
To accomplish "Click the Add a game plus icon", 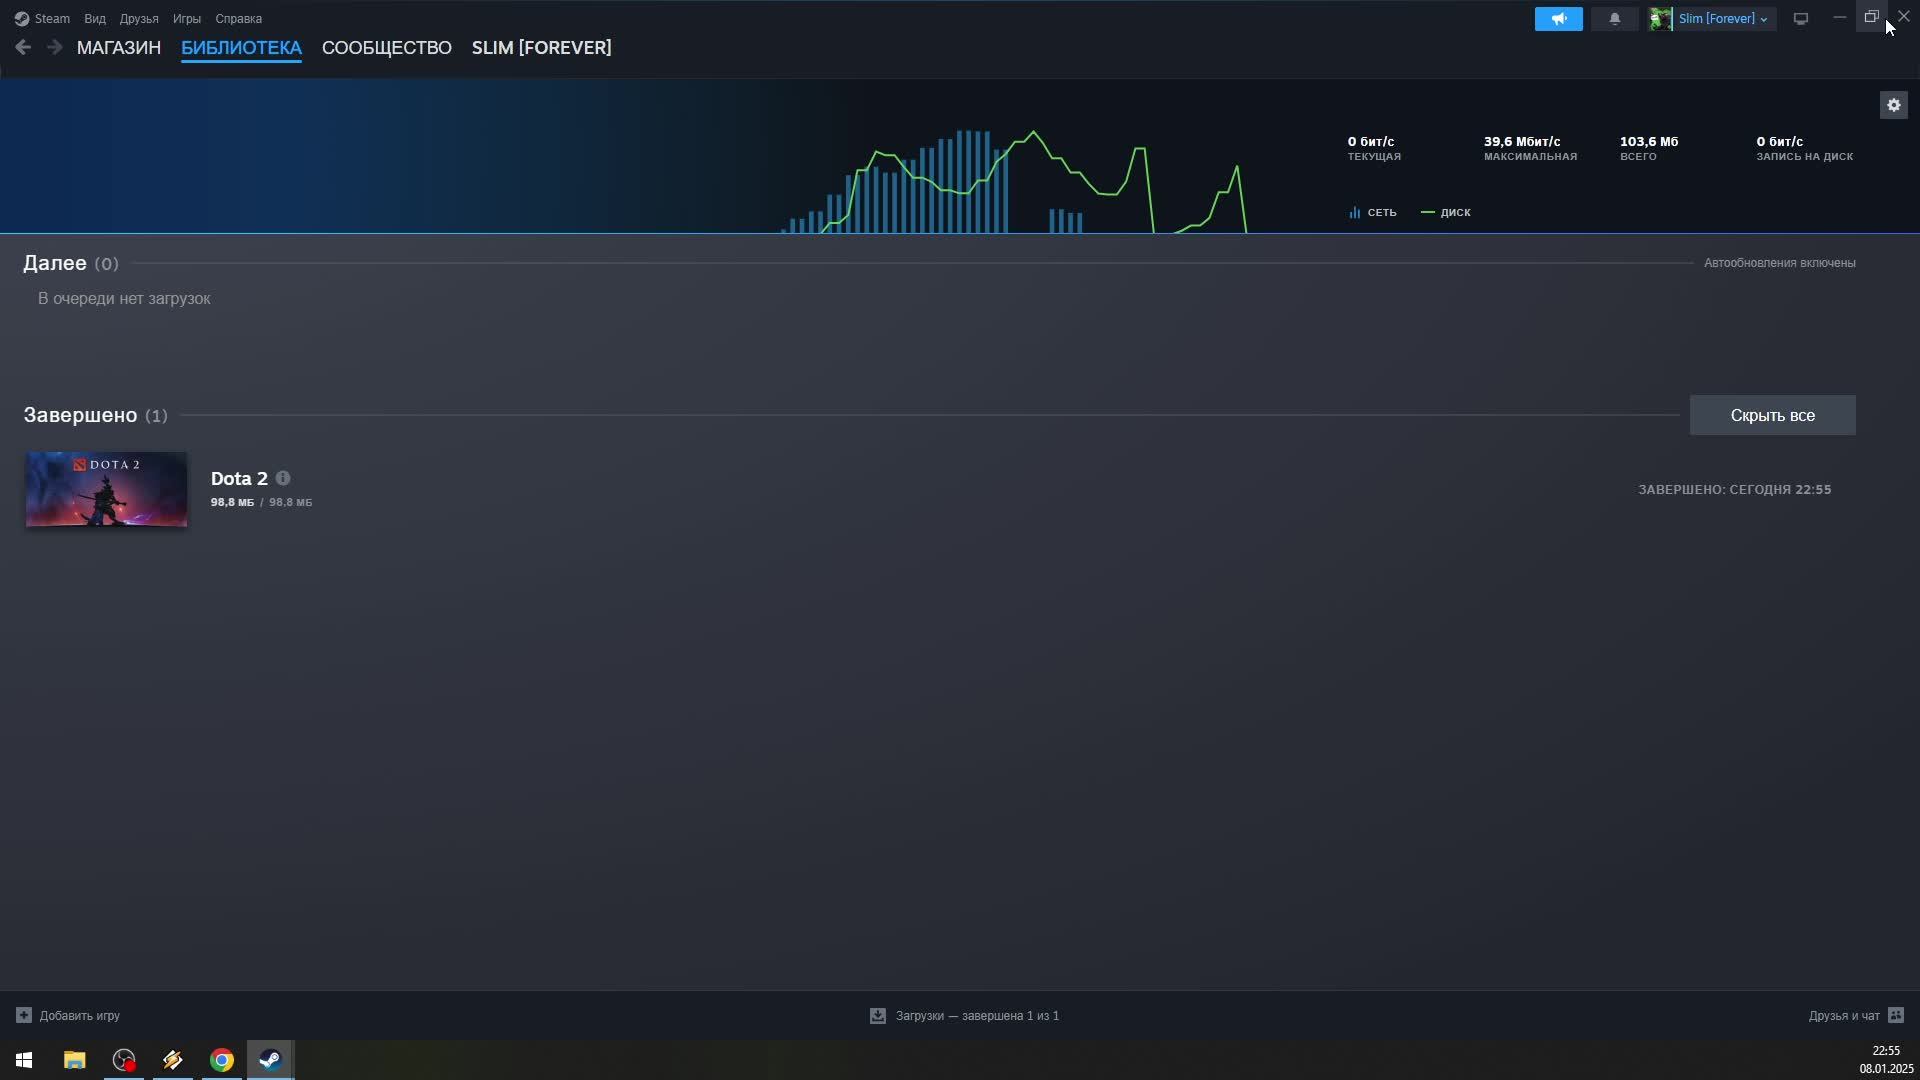I will tap(24, 1015).
